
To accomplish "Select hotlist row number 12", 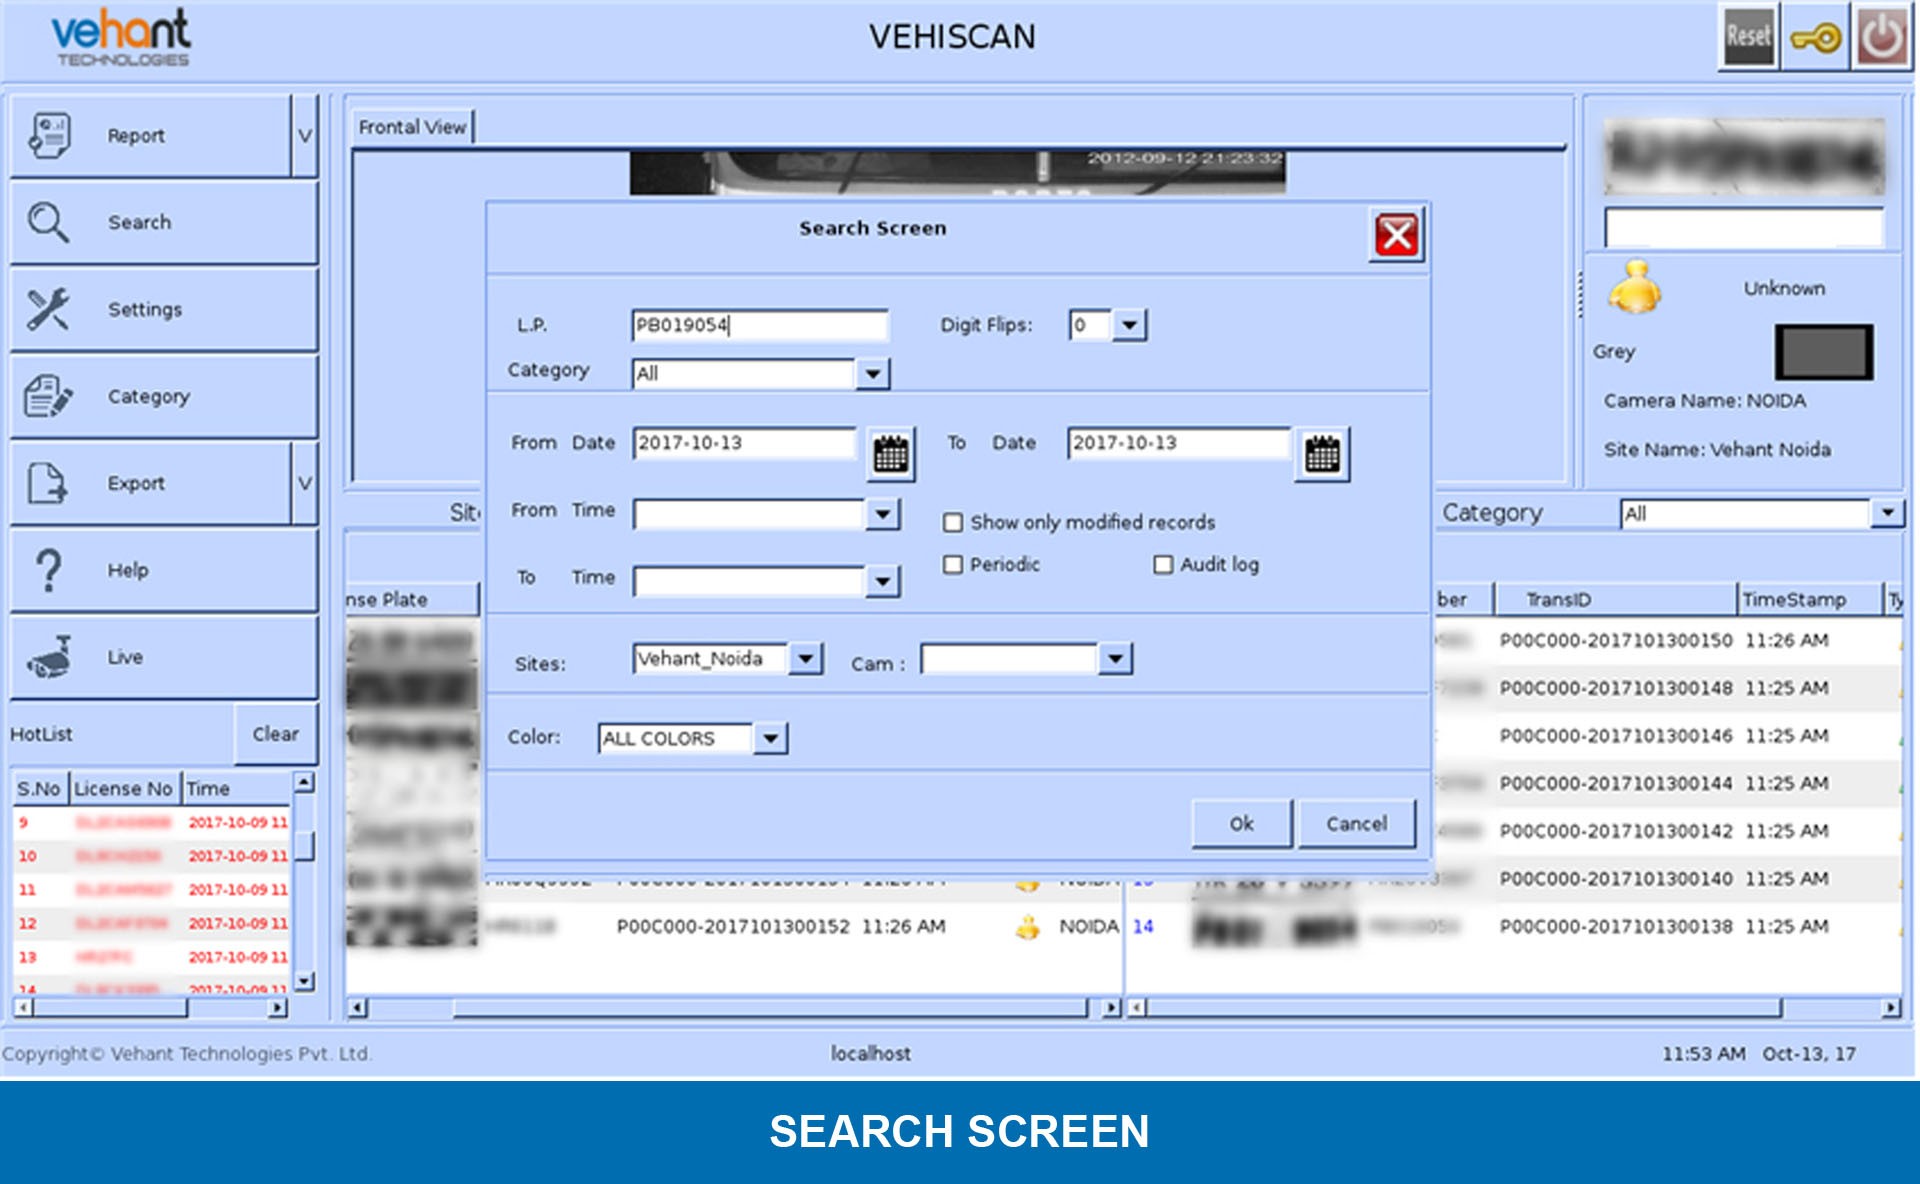I will (152, 923).
